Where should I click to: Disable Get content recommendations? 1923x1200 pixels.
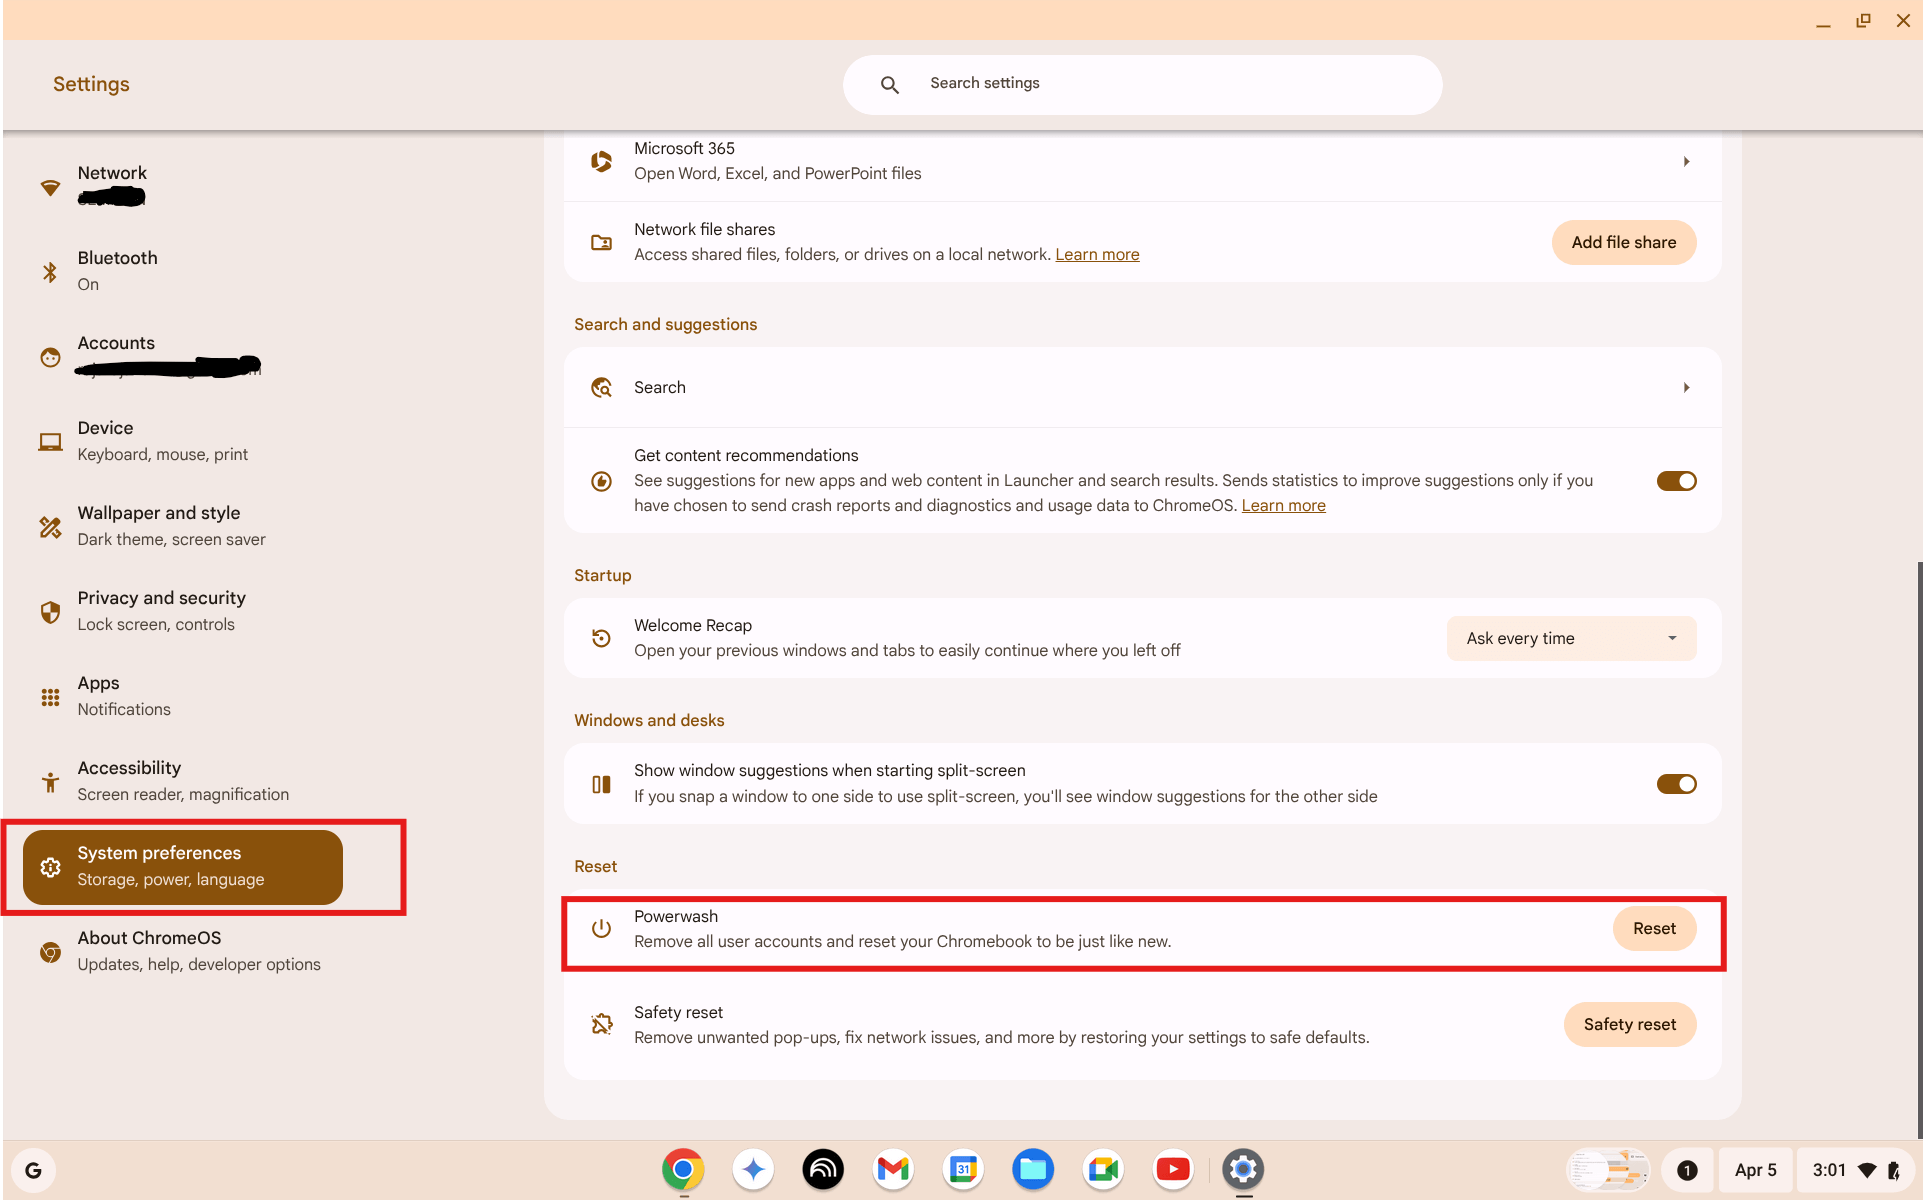1675,480
